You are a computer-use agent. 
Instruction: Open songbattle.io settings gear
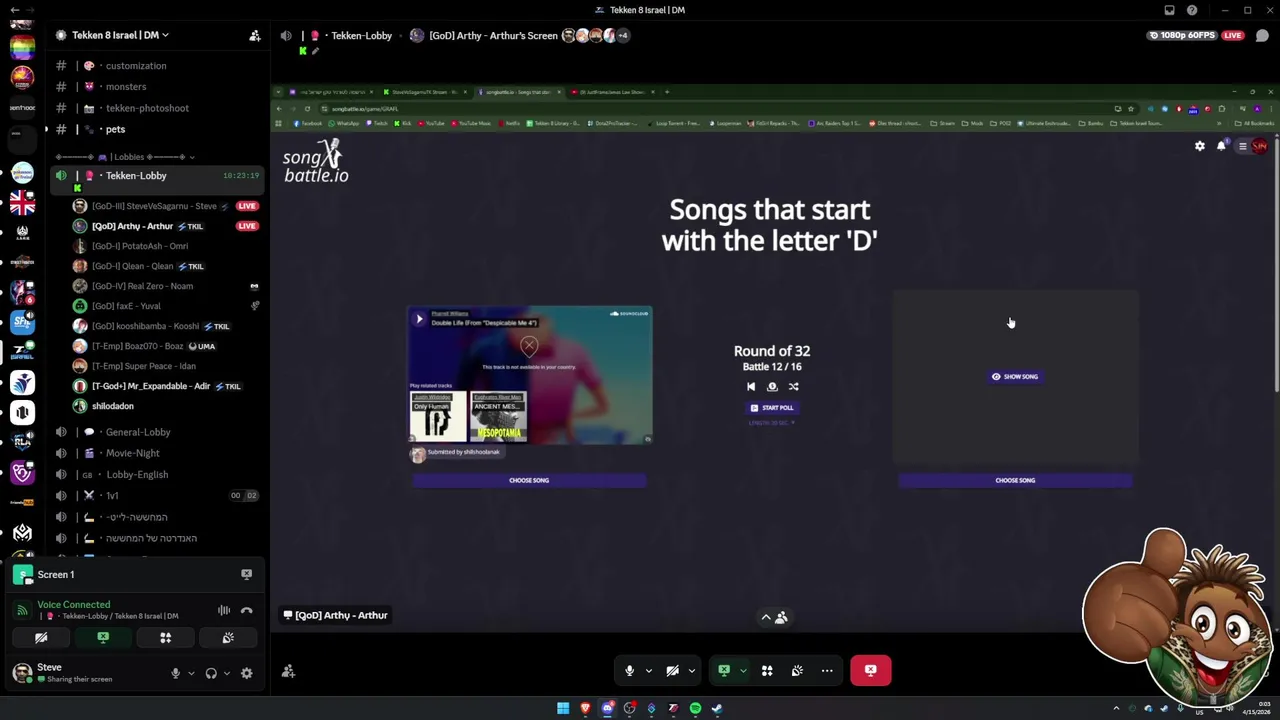(1200, 146)
